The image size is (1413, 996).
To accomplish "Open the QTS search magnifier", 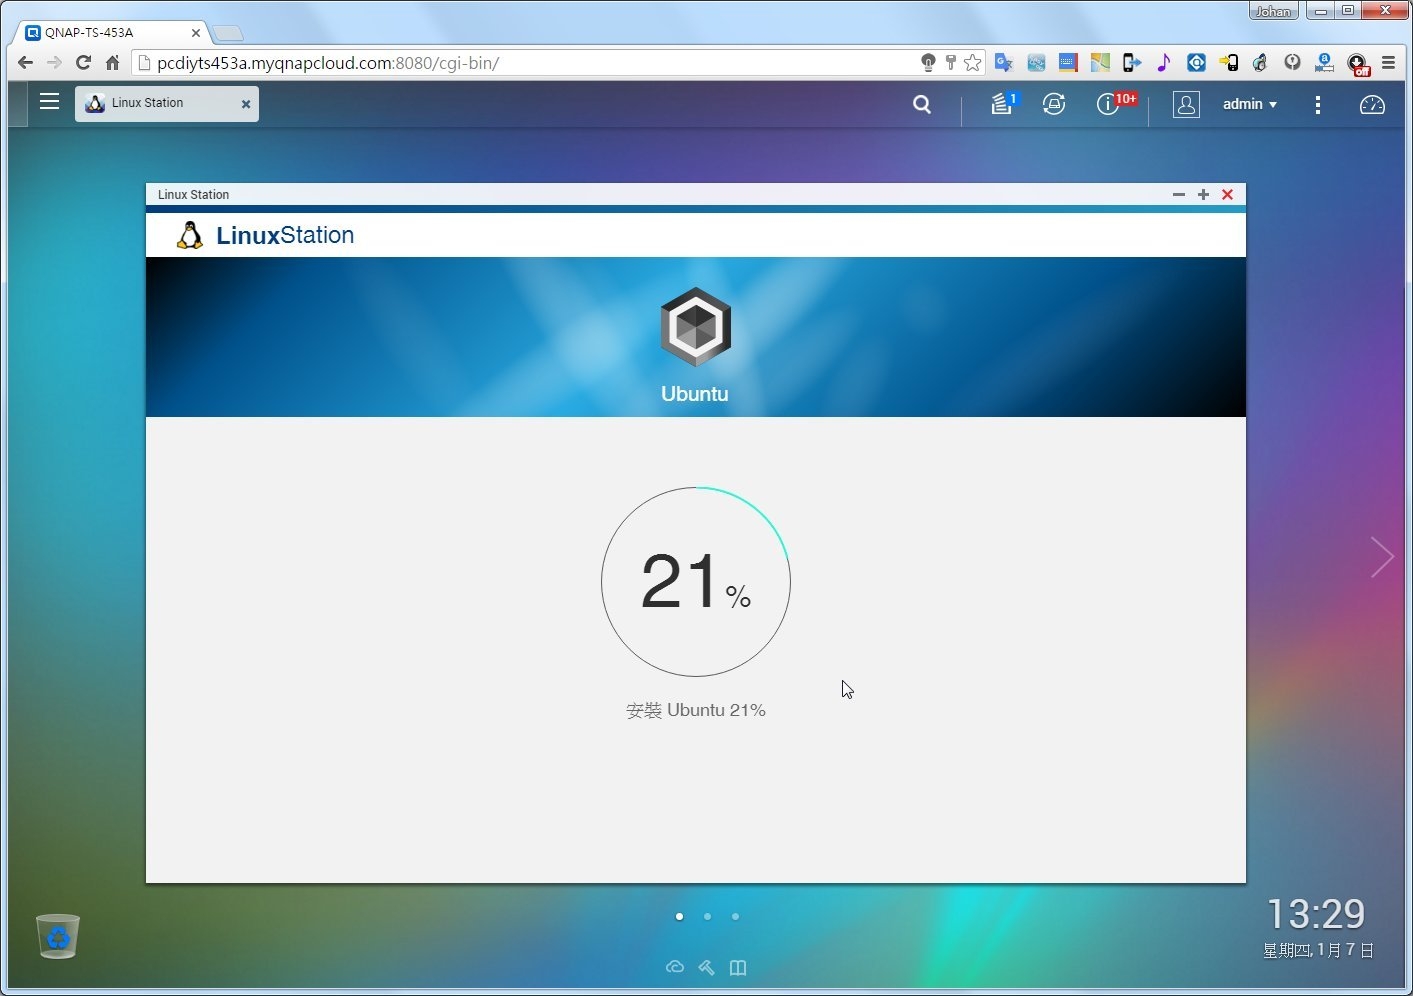I will [x=922, y=104].
